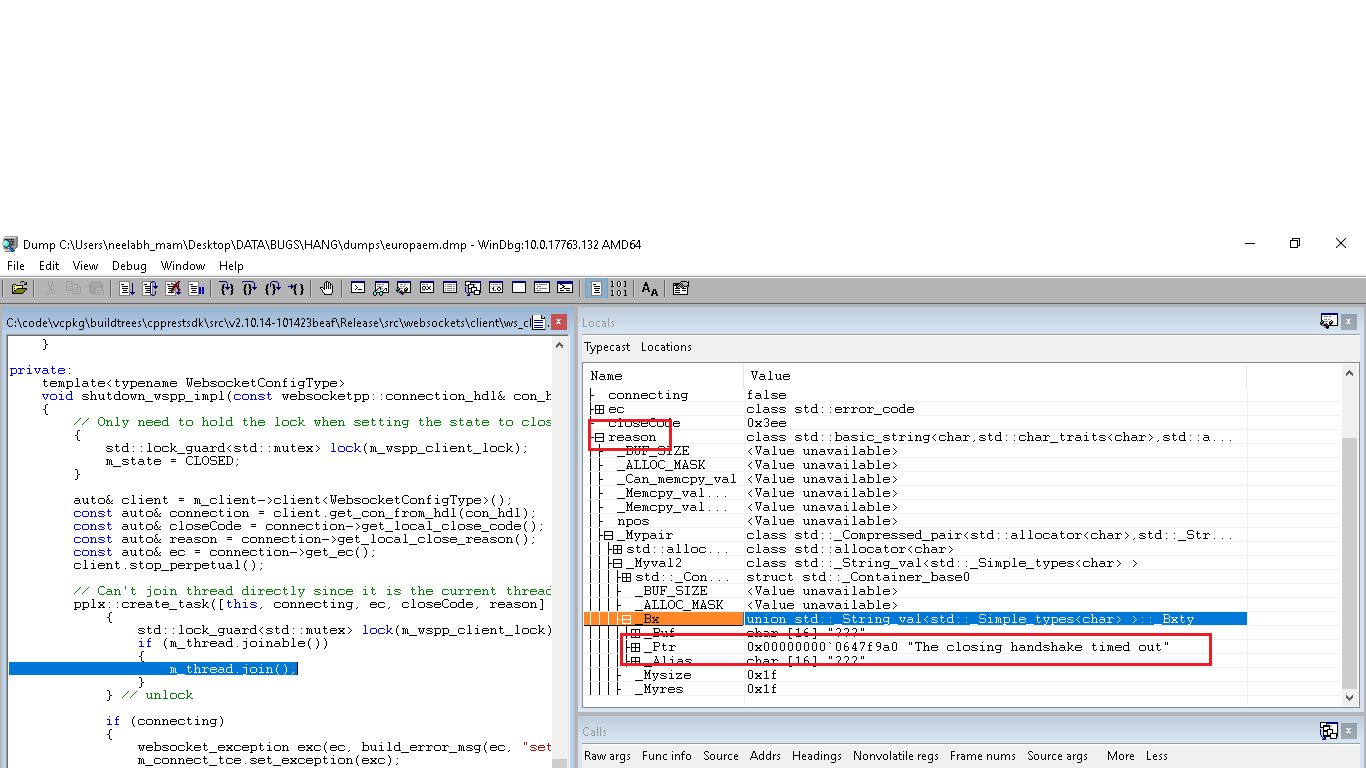Open the Registers window (0x icon)
The height and width of the screenshot is (768, 1366).
pyautogui.click(x=425, y=289)
